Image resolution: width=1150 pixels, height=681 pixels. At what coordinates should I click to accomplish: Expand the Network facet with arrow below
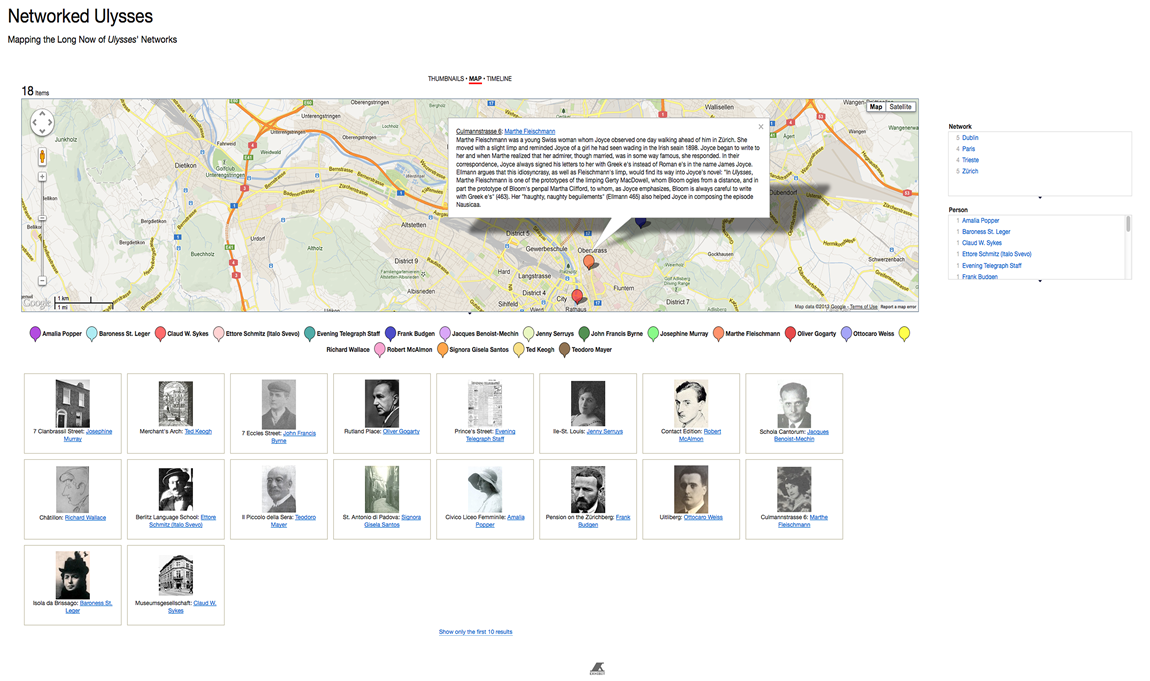1040,198
